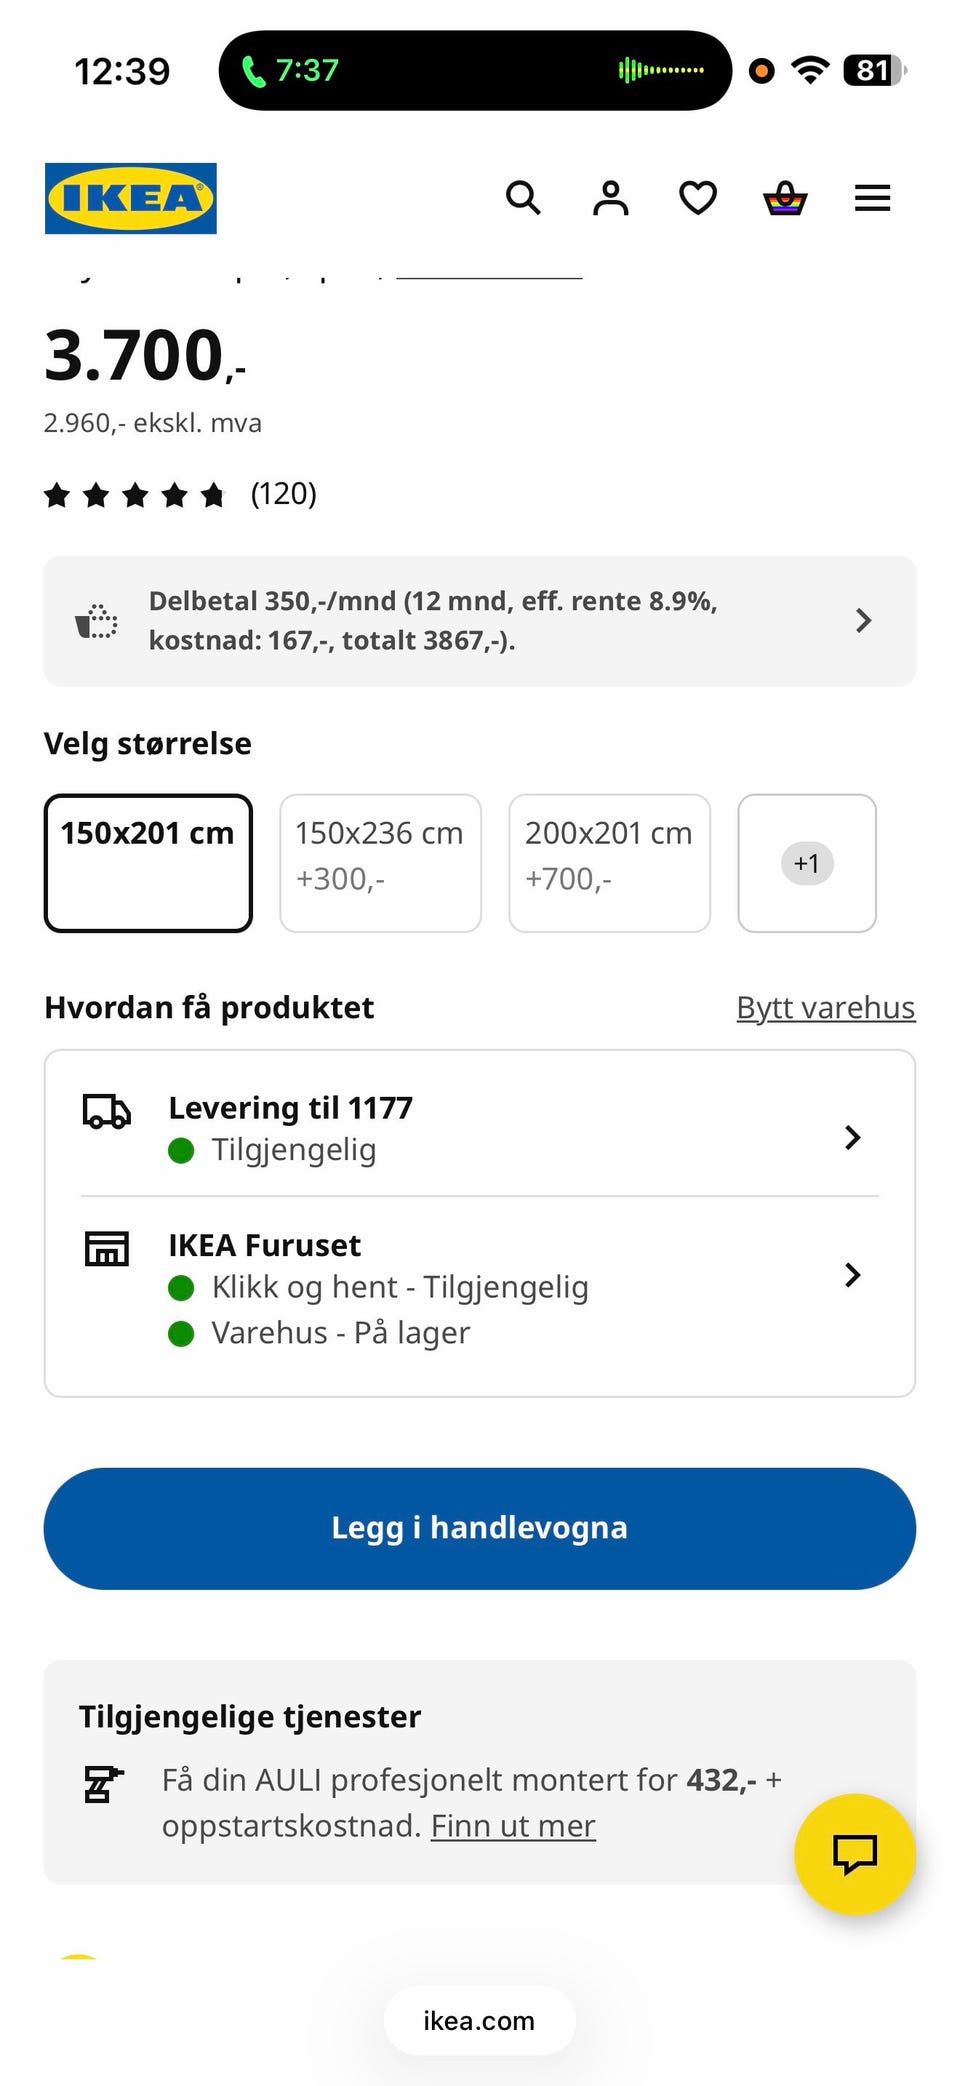The height and width of the screenshot is (2086, 960).
Task: Expand the Delbetal 350,-/mnd financing details
Action: tap(480, 621)
